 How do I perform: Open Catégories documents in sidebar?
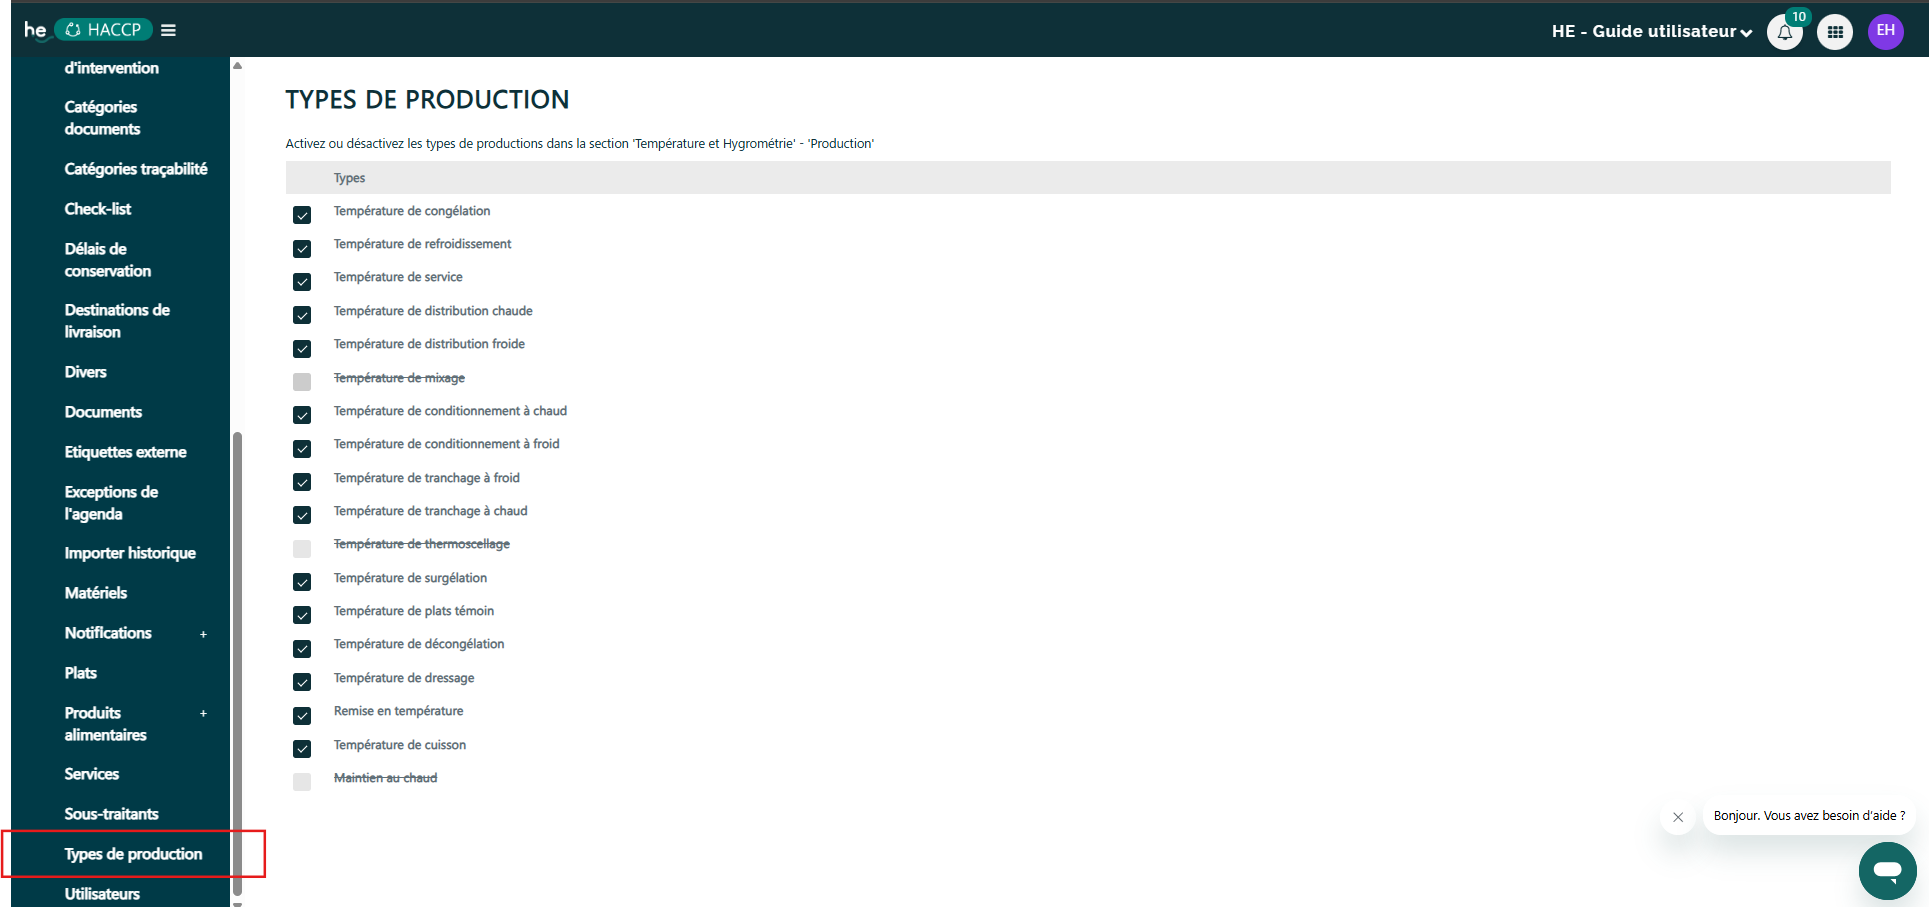coord(102,118)
